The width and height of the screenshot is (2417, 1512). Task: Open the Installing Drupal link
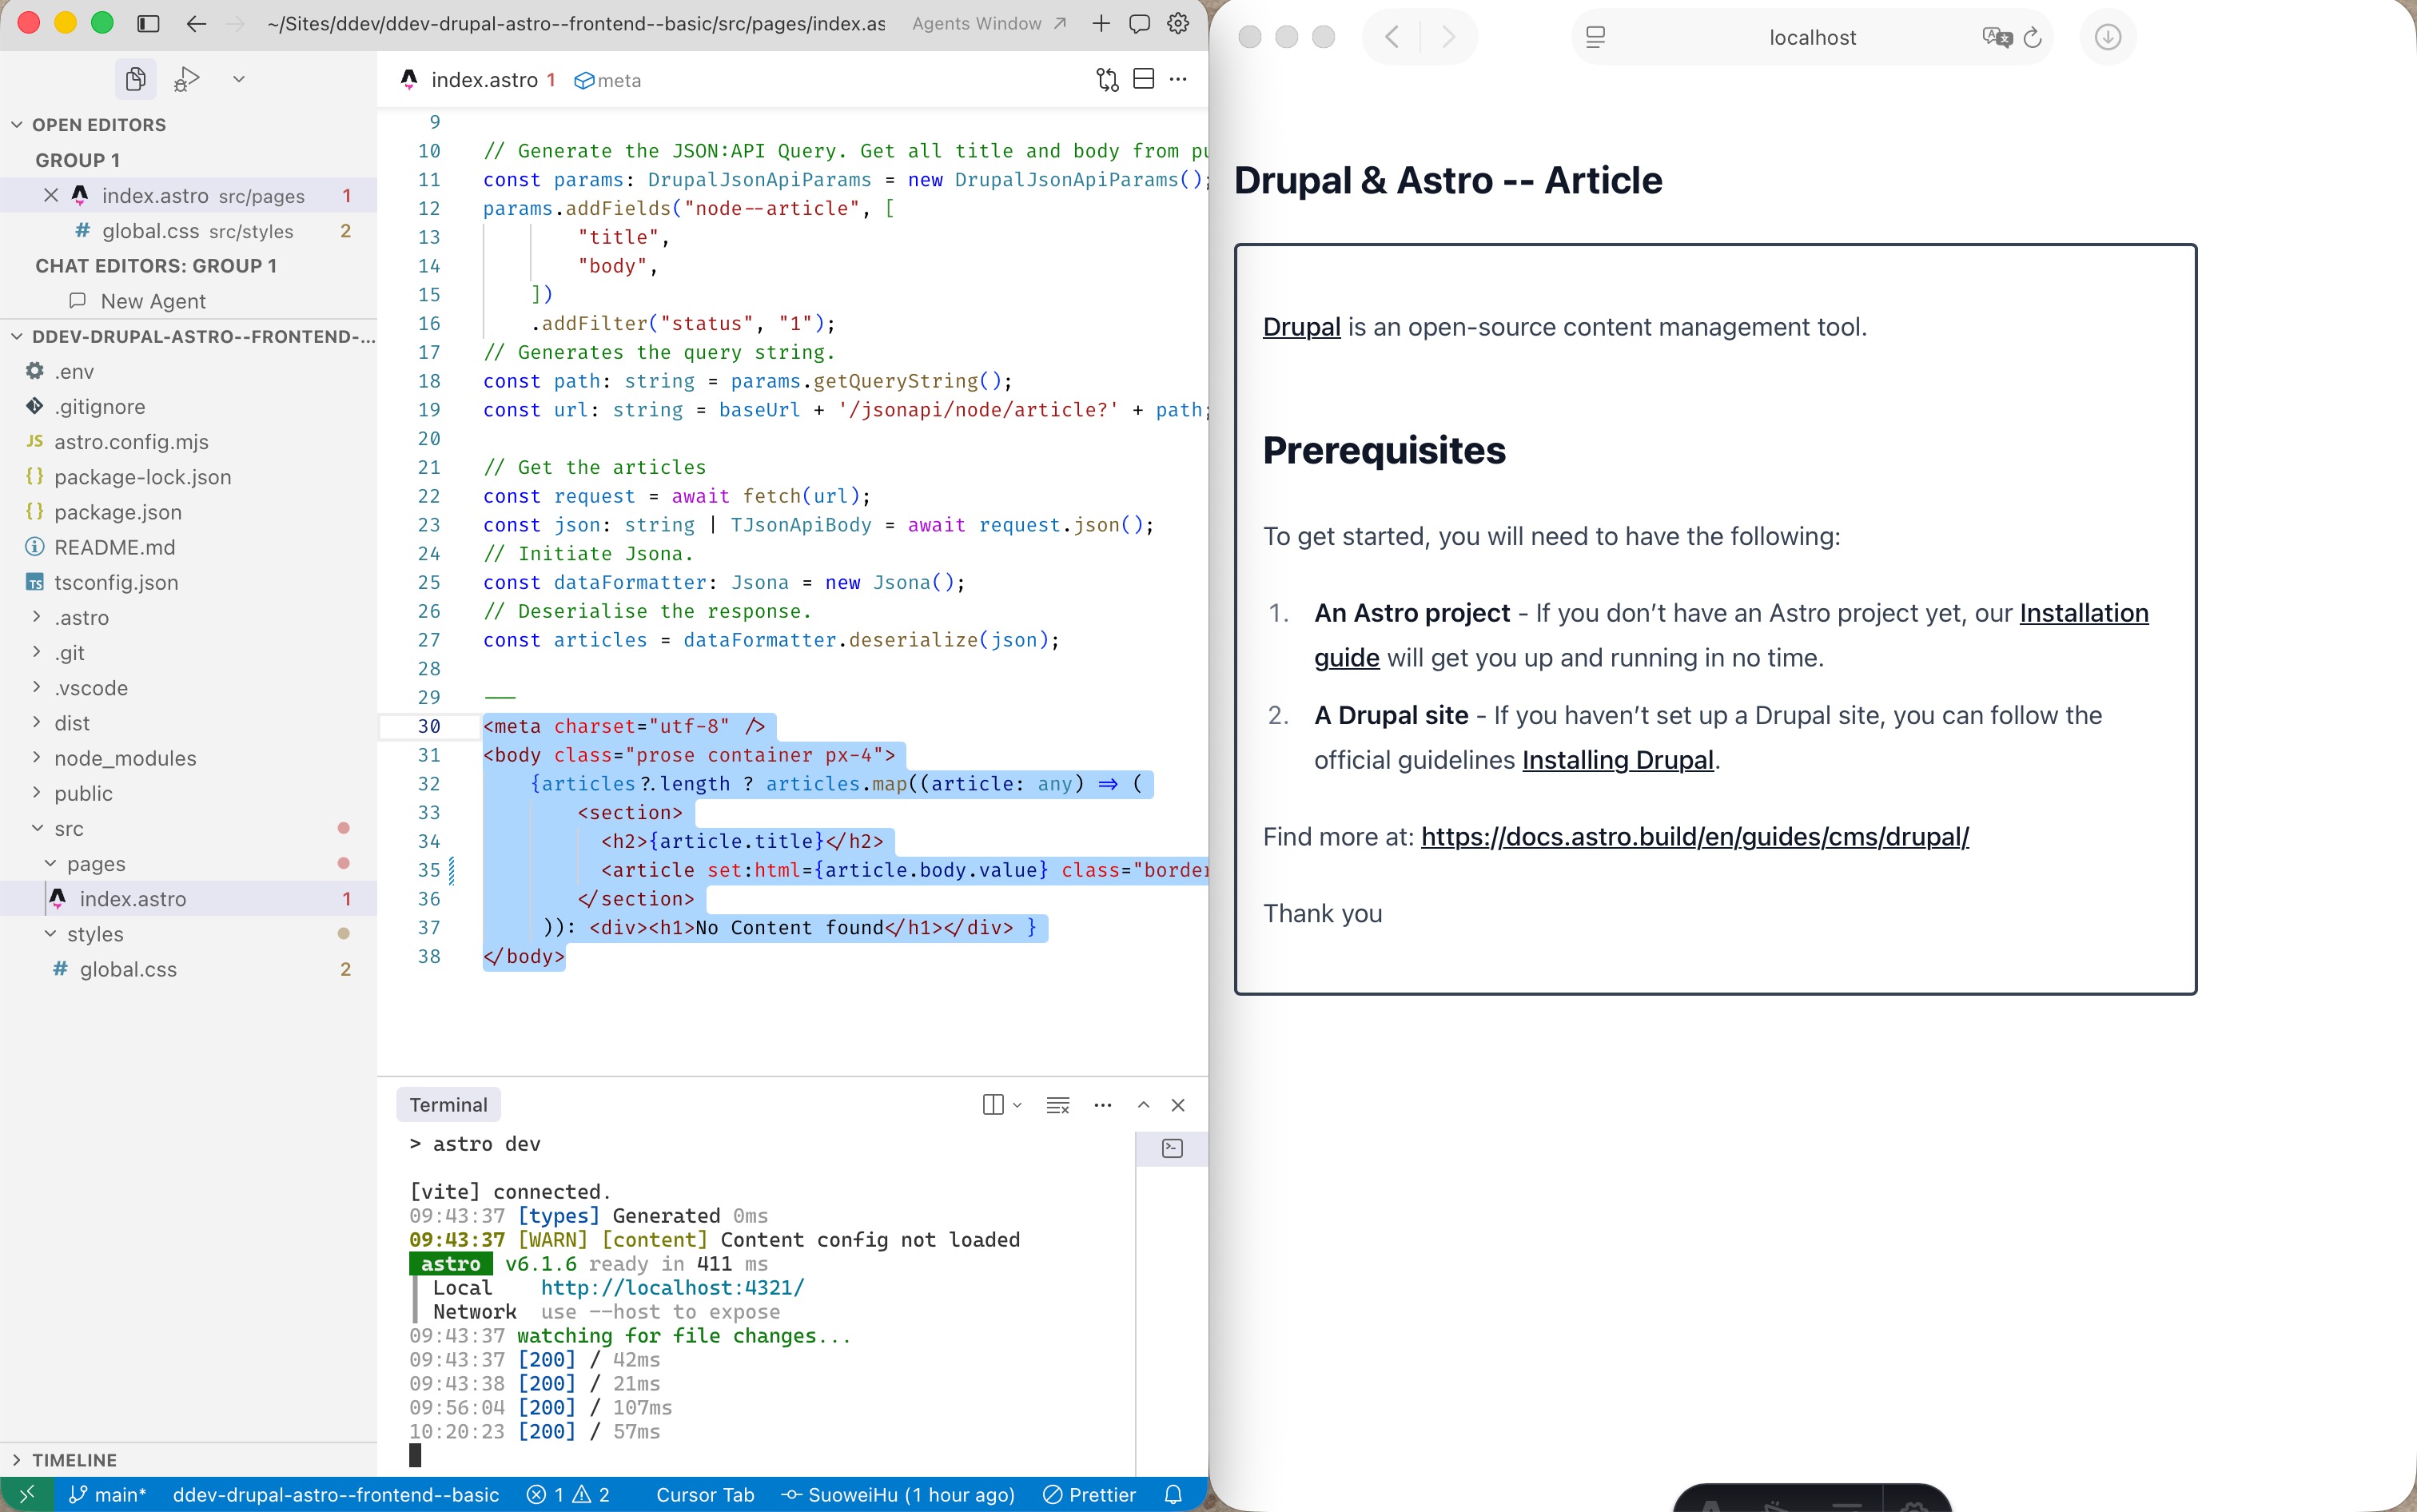coord(1617,760)
